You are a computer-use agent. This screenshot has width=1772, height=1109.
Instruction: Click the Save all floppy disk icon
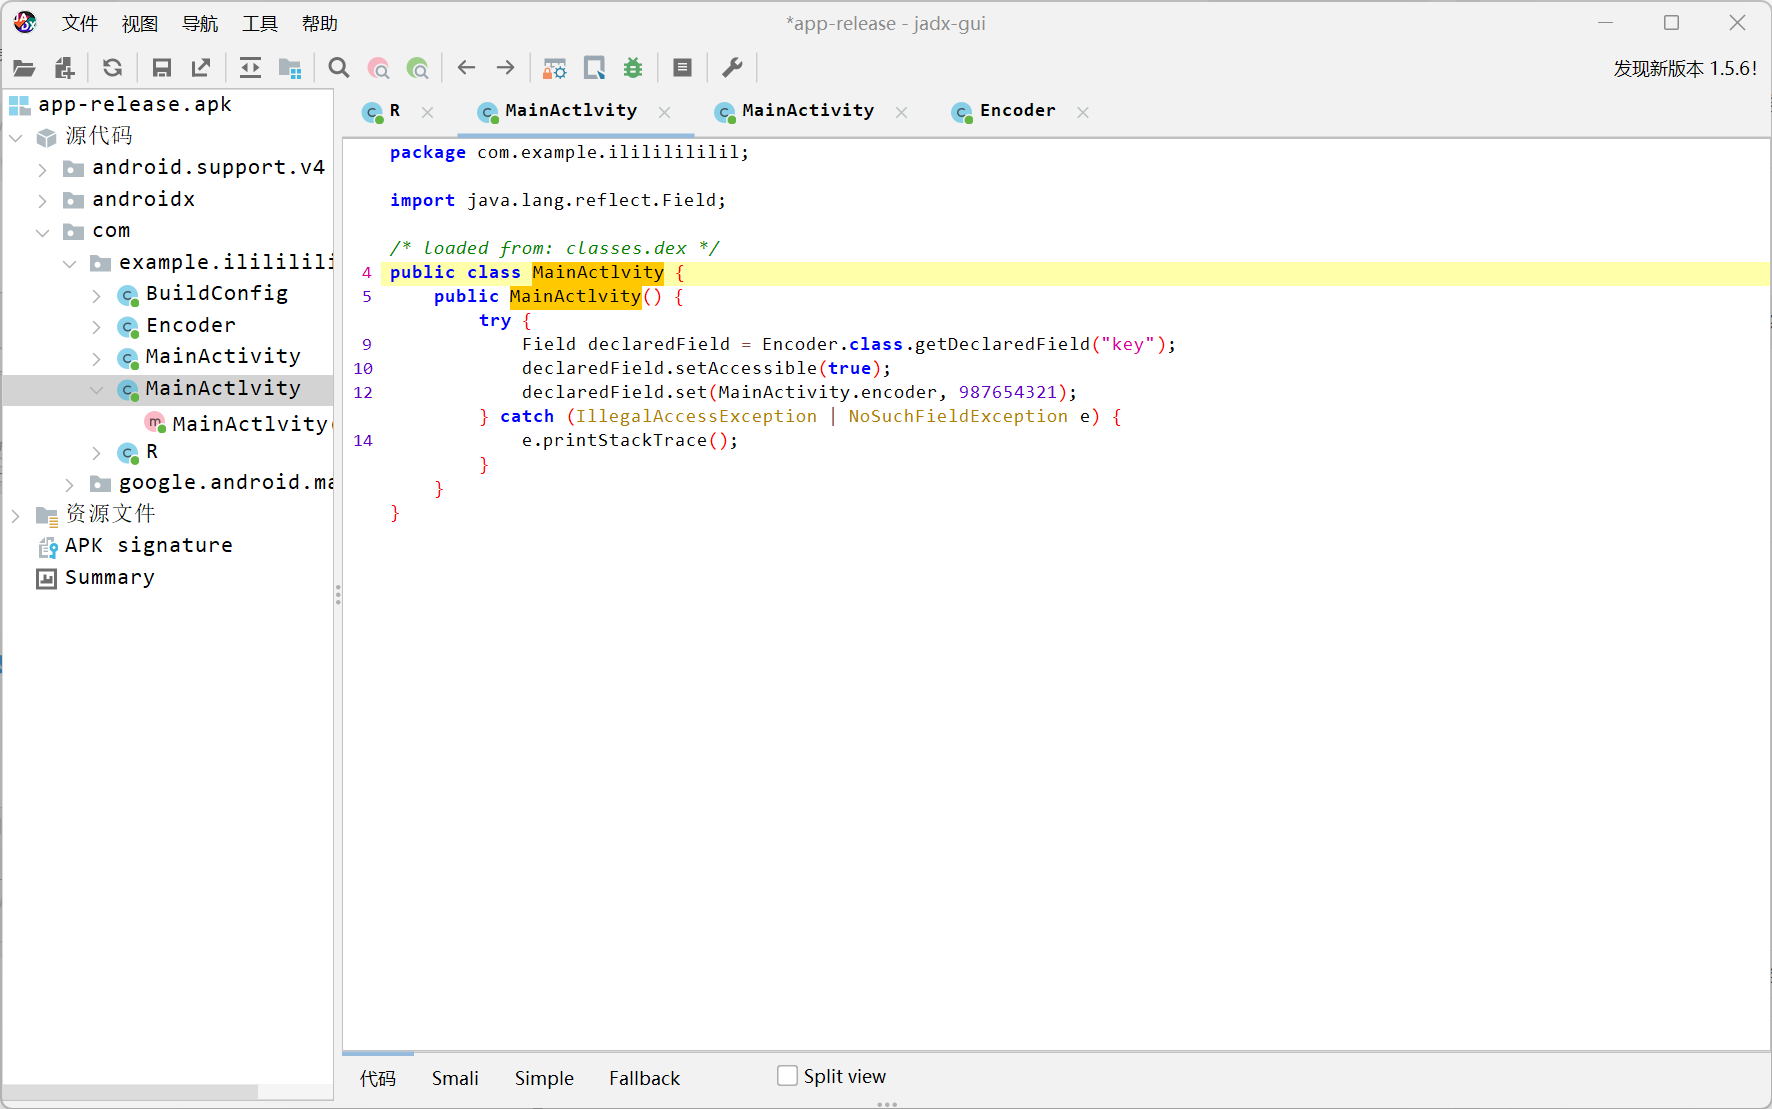[161, 68]
